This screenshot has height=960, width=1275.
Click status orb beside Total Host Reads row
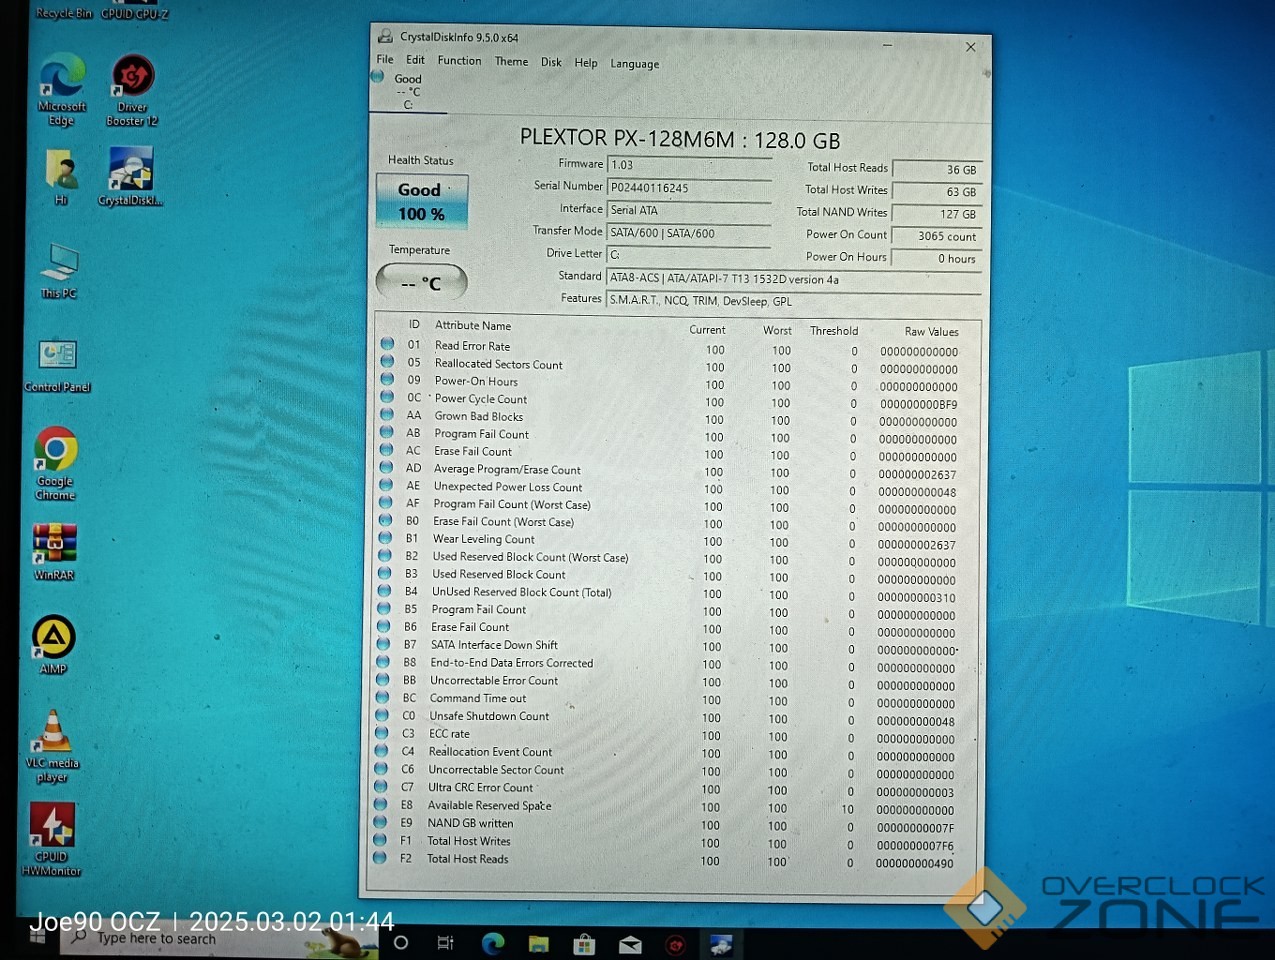pyautogui.click(x=380, y=857)
